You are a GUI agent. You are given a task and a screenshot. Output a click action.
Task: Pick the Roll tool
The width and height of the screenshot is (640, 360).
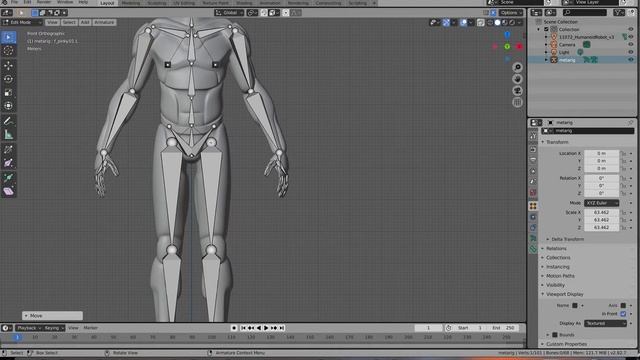[x=8, y=149]
